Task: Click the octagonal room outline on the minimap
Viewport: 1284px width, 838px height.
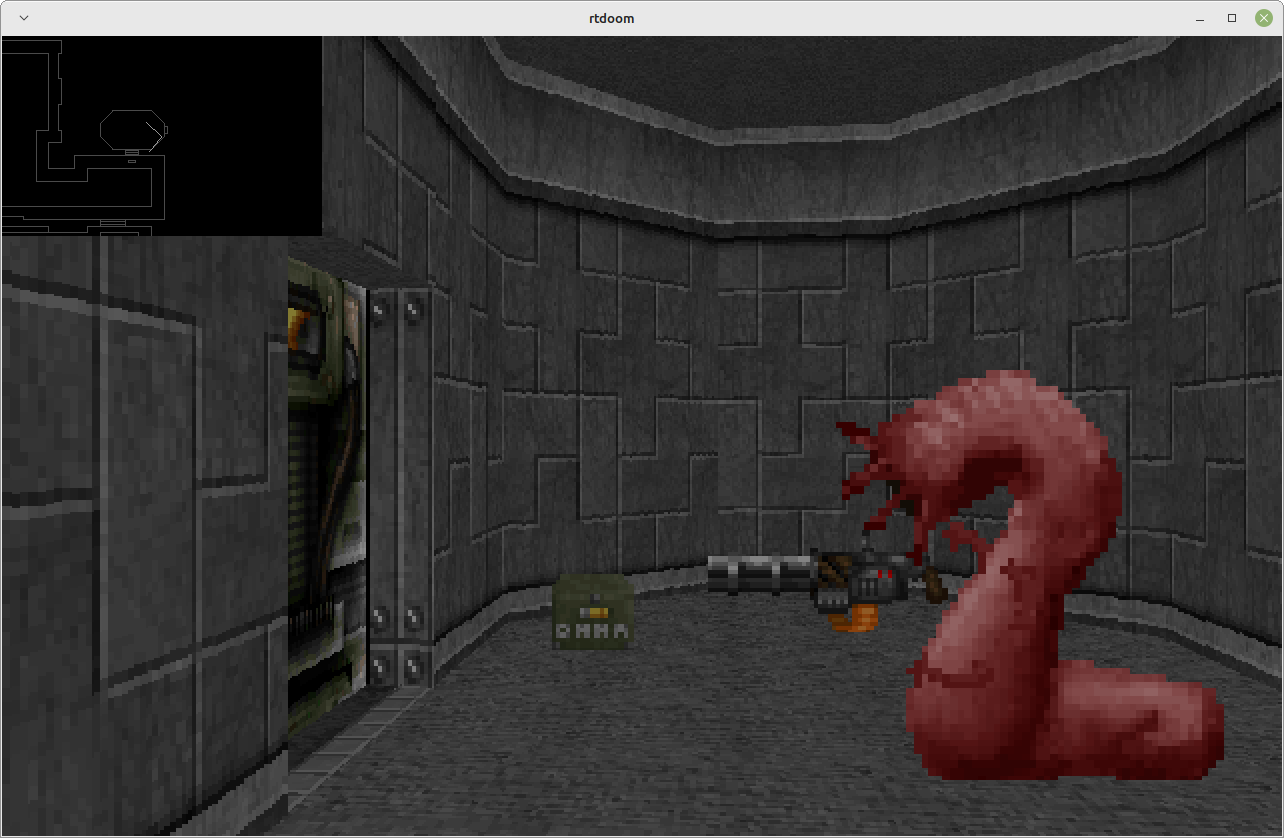Action: click(x=130, y=129)
